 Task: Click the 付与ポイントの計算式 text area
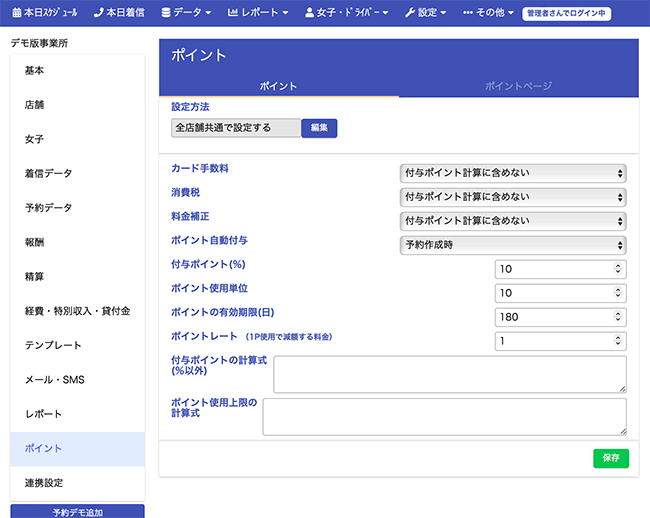(450, 374)
